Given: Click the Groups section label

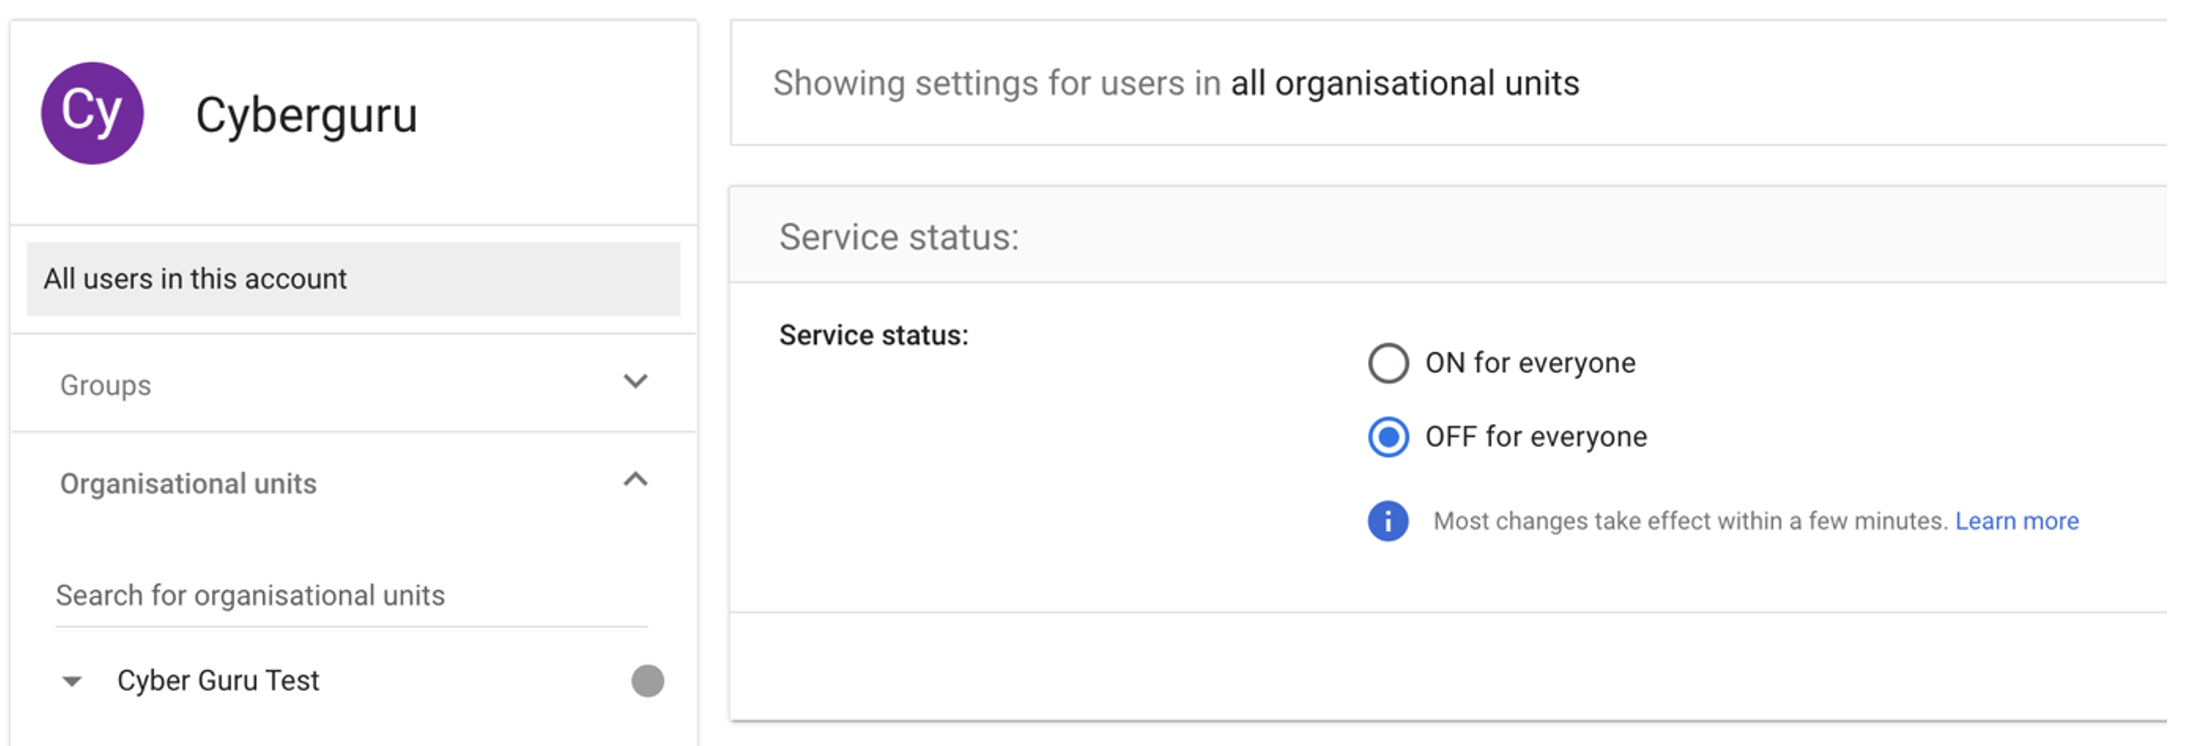Looking at the screenshot, I should point(106,385).
